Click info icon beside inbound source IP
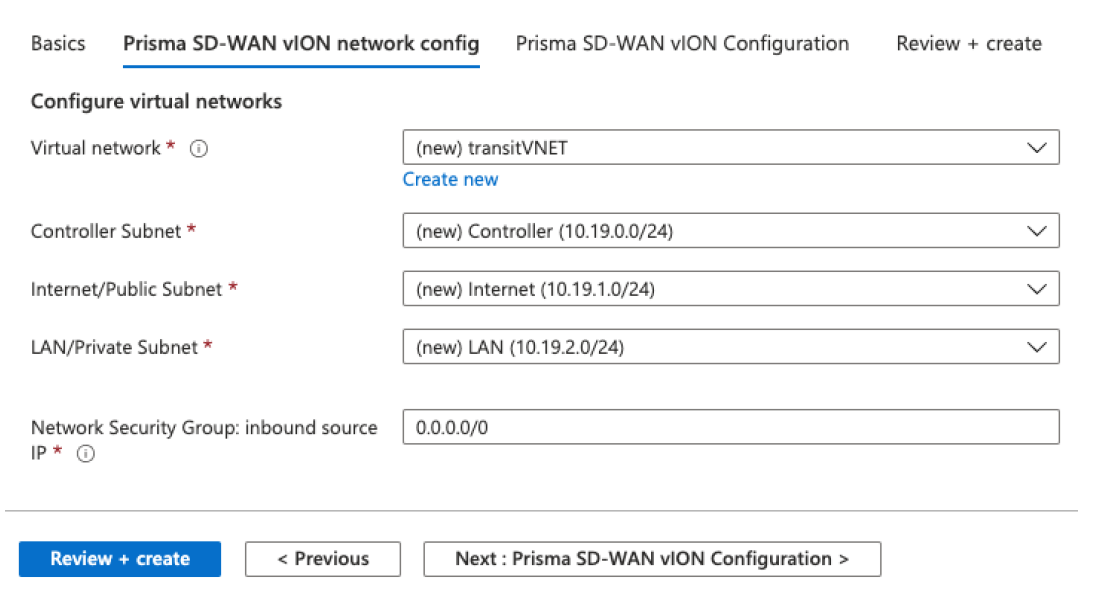 (x=86, y=453)
